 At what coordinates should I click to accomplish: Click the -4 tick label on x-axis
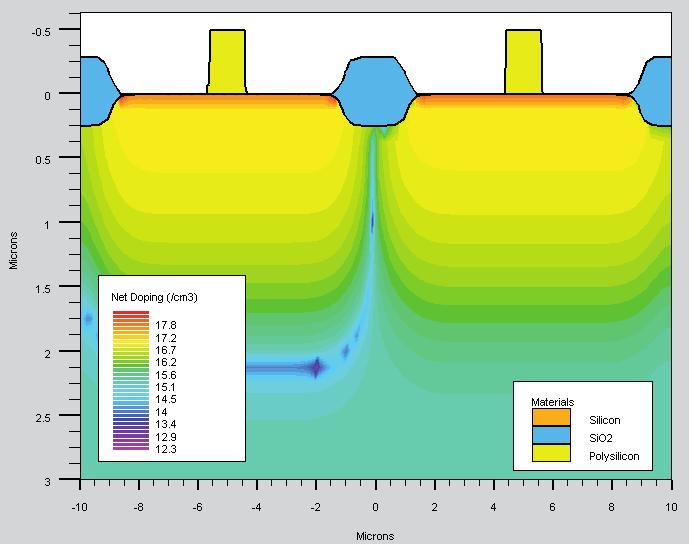(x=257, y=507)
